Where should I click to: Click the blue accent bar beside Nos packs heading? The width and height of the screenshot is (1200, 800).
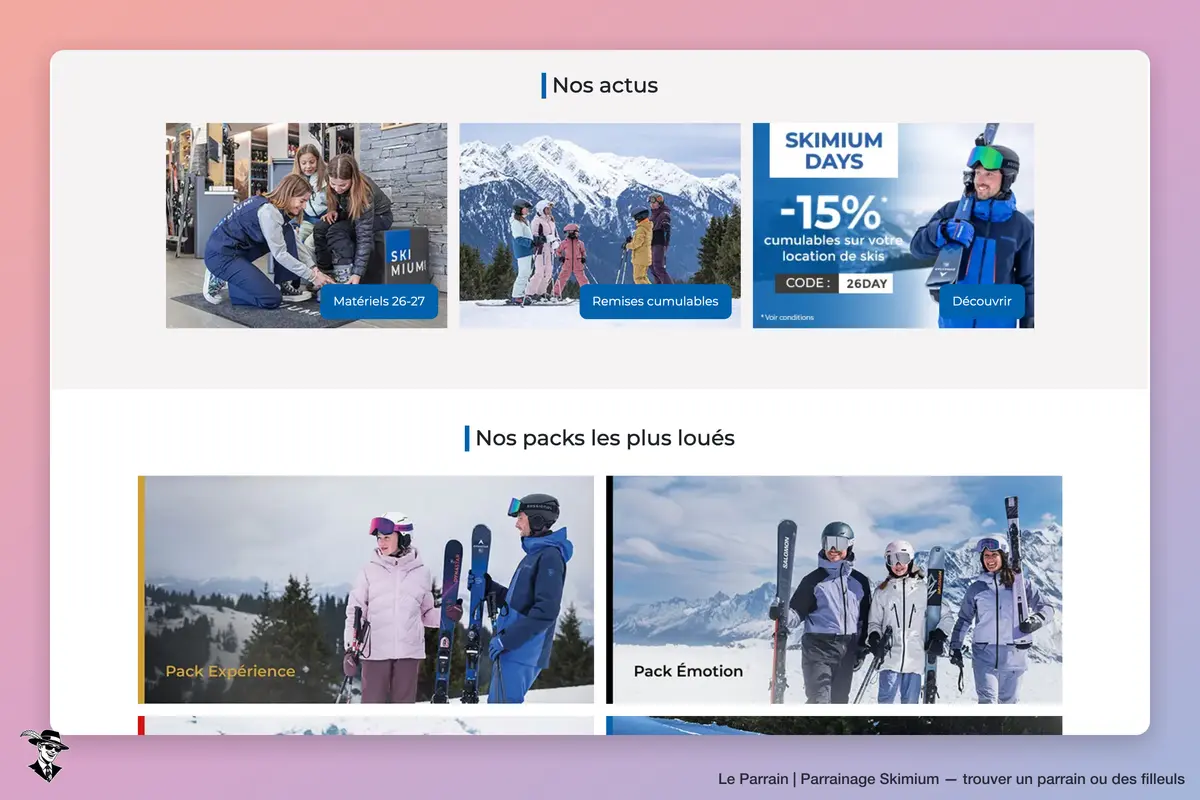click(x=467, y=438)
